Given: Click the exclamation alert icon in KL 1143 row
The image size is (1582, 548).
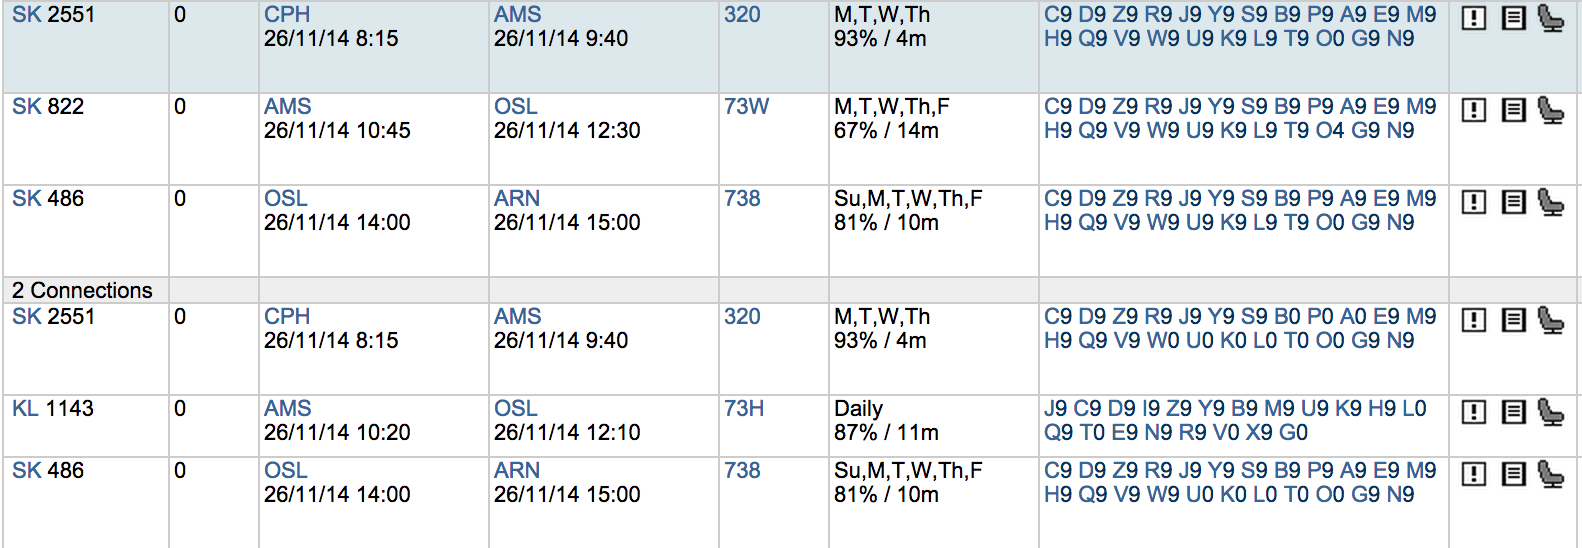Looking at the screenshot, I should pos(1474,412).
